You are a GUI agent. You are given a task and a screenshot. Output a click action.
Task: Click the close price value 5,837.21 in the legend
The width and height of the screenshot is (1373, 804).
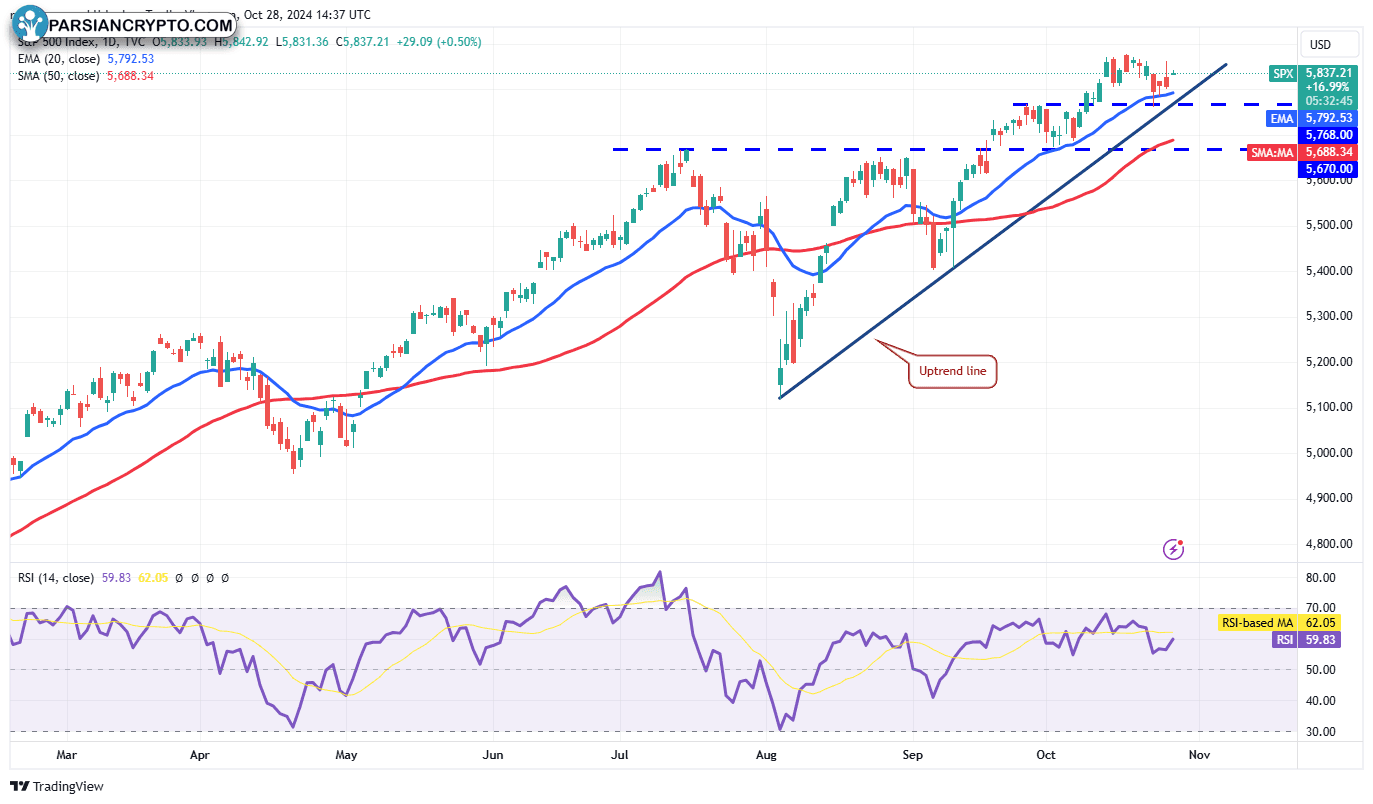click(368, 42)
